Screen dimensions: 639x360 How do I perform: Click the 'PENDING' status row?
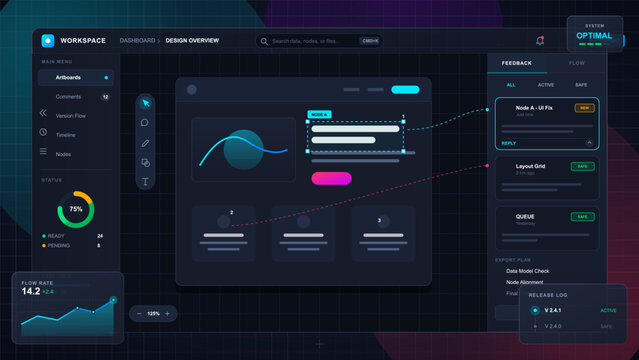pos(73,245)
